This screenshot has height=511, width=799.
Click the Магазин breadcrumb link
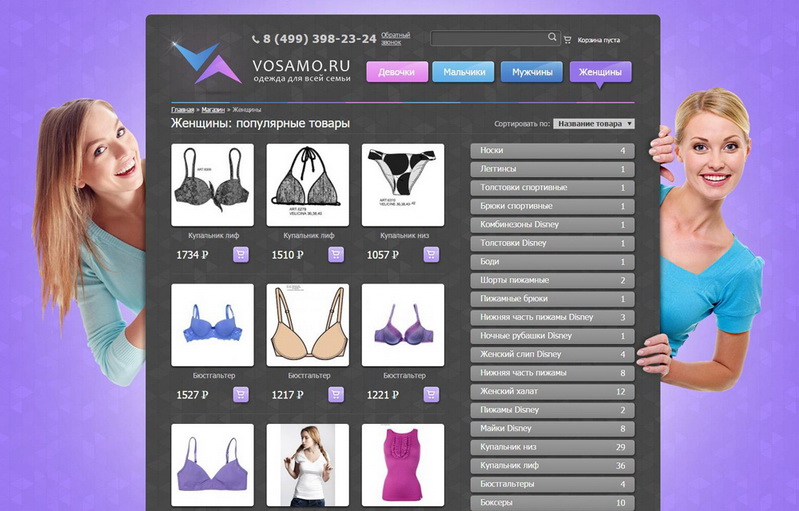213,109
